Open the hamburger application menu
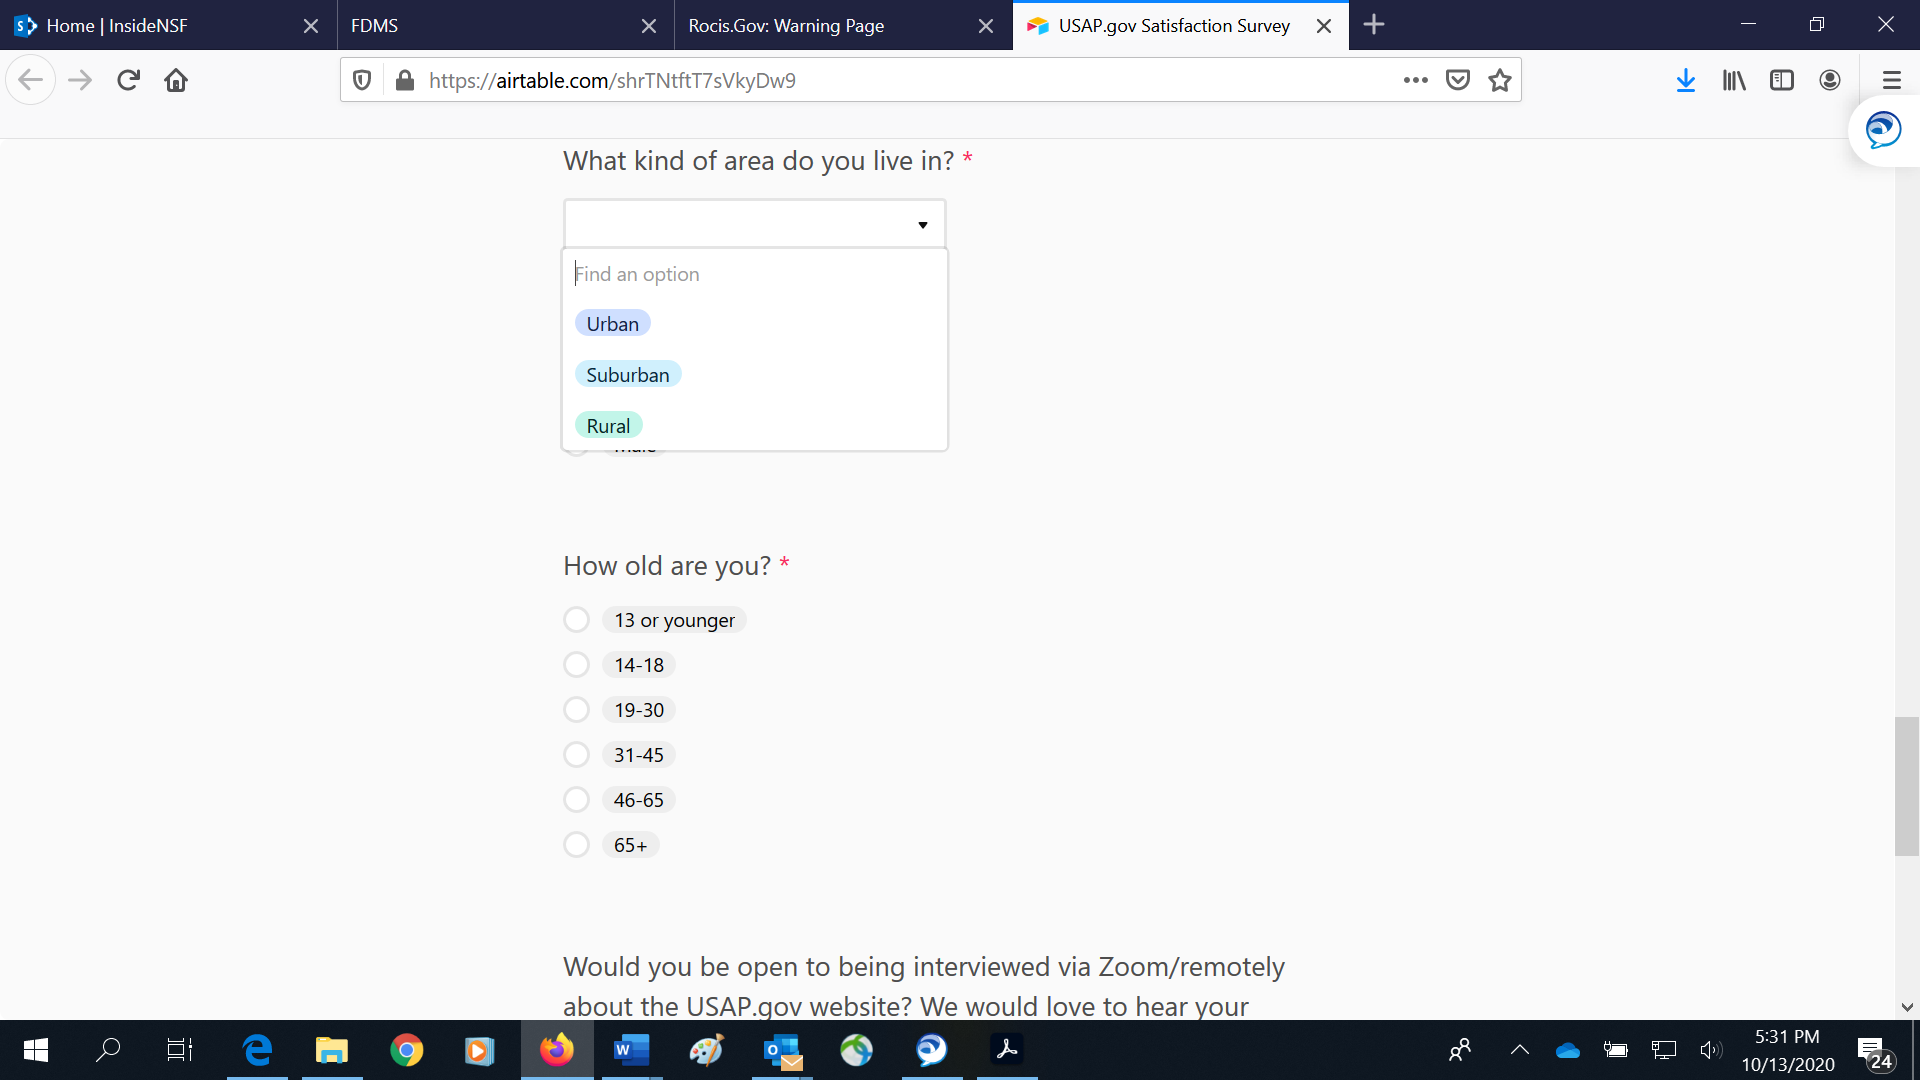The image size is (1920, 1080). point(1891,80)
